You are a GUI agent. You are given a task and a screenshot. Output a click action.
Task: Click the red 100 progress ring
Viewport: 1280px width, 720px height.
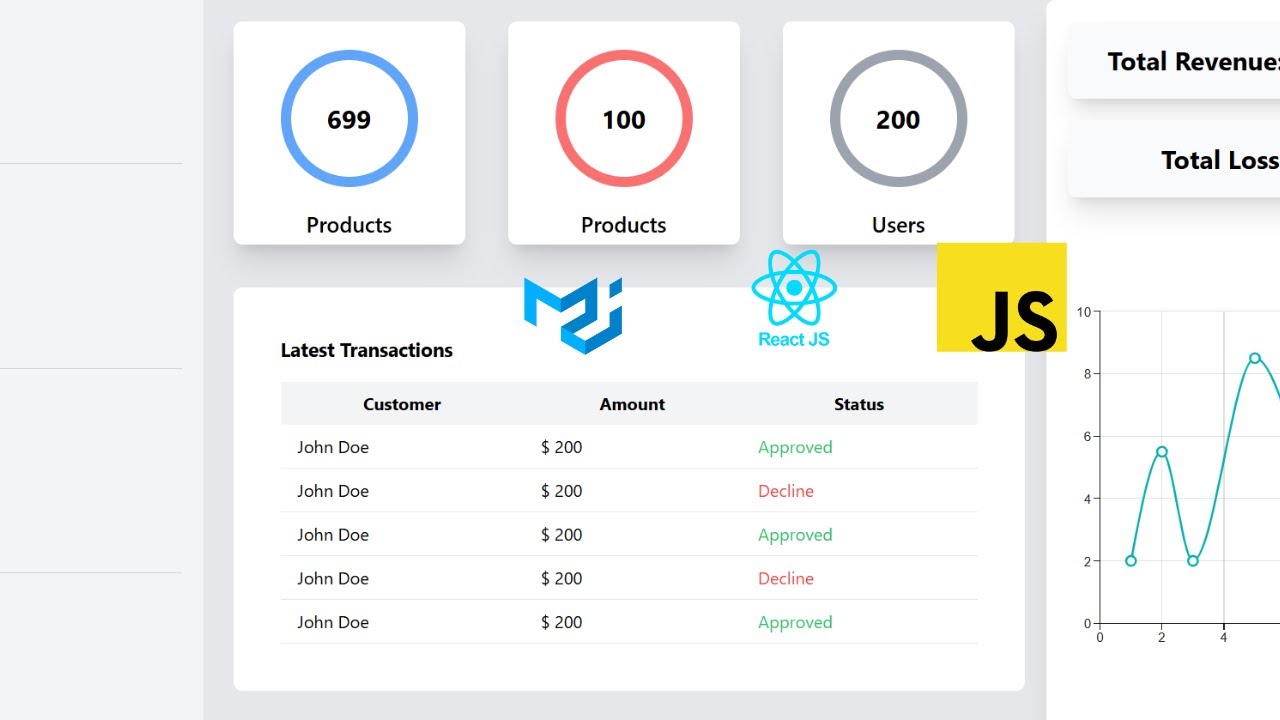pos(624,119)
